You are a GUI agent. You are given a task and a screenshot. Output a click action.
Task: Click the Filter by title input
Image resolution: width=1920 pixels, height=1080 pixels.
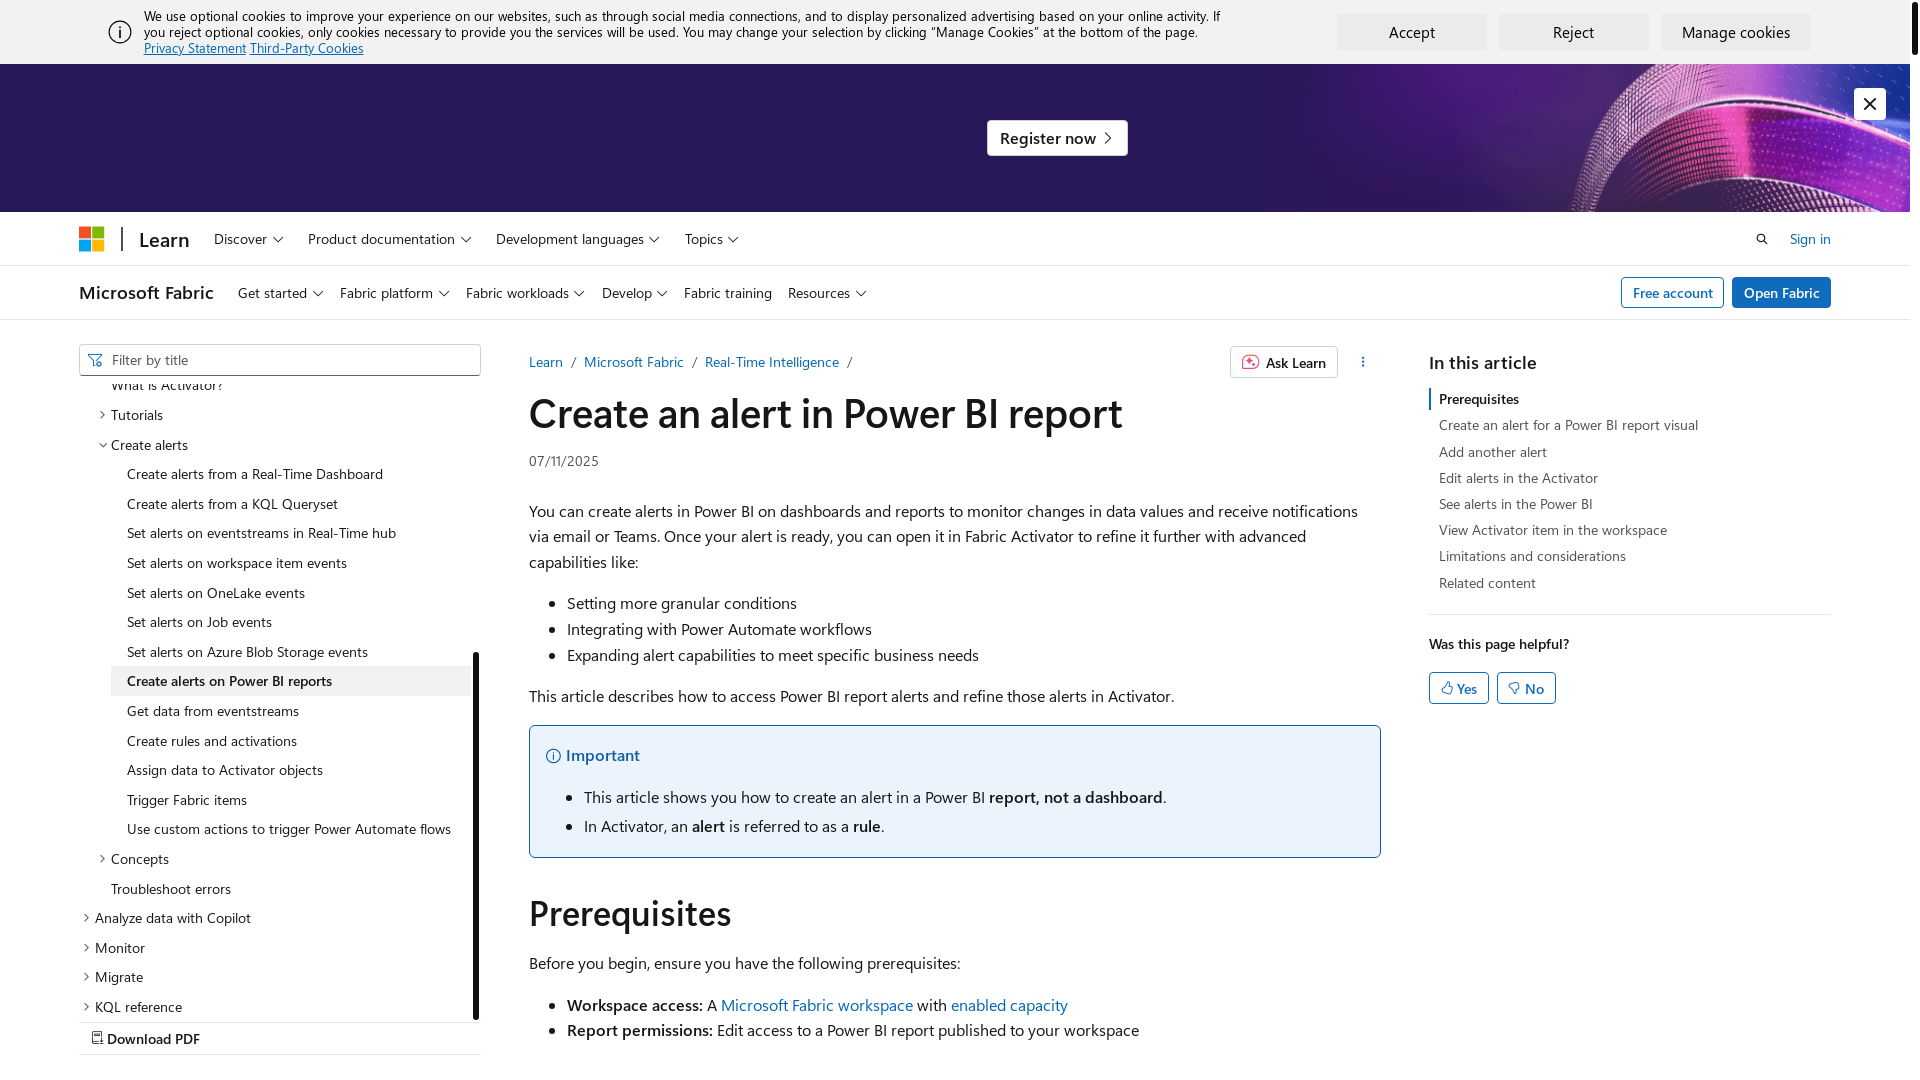pos(280,360)
